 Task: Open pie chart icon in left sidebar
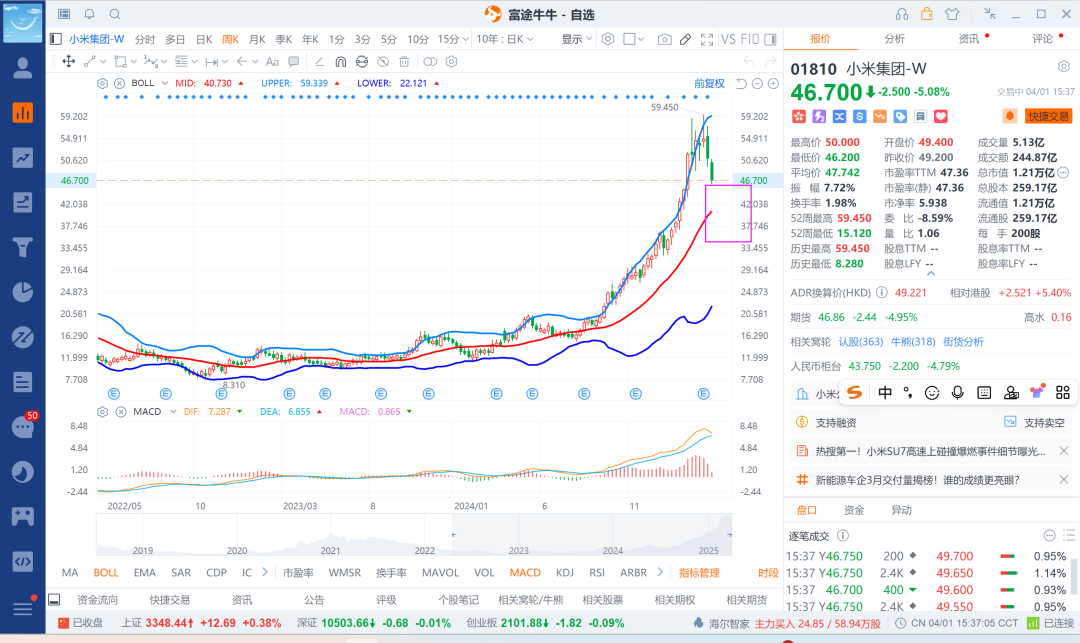coord(23,292)
